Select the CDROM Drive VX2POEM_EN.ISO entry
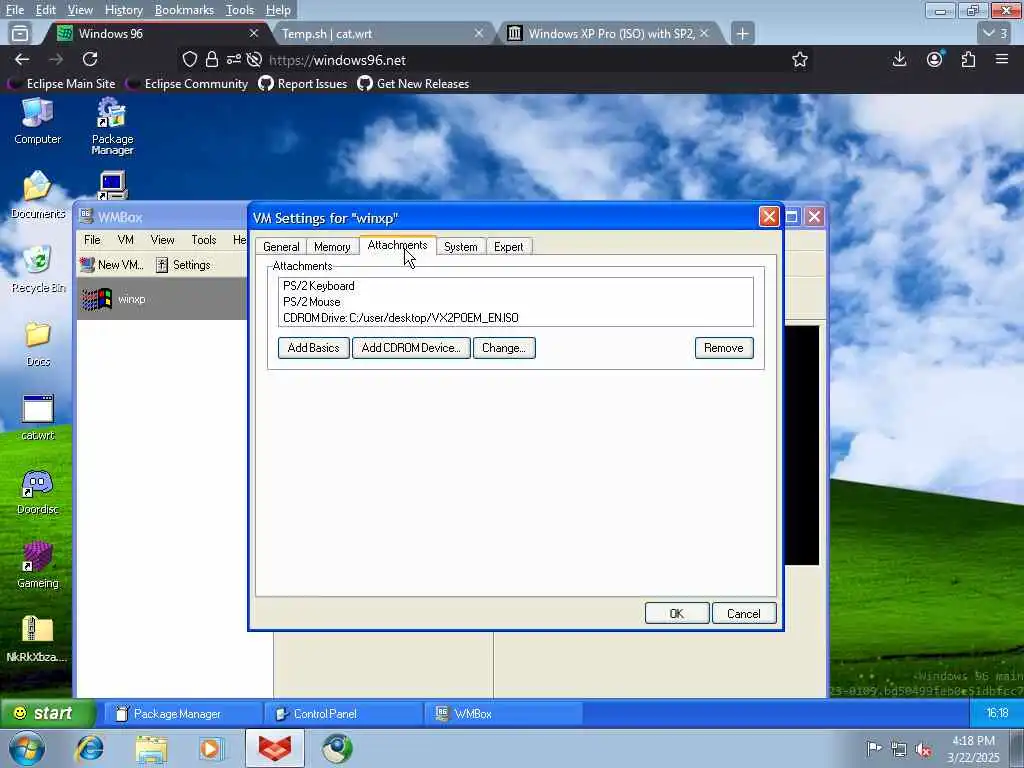 coord(515,318)
